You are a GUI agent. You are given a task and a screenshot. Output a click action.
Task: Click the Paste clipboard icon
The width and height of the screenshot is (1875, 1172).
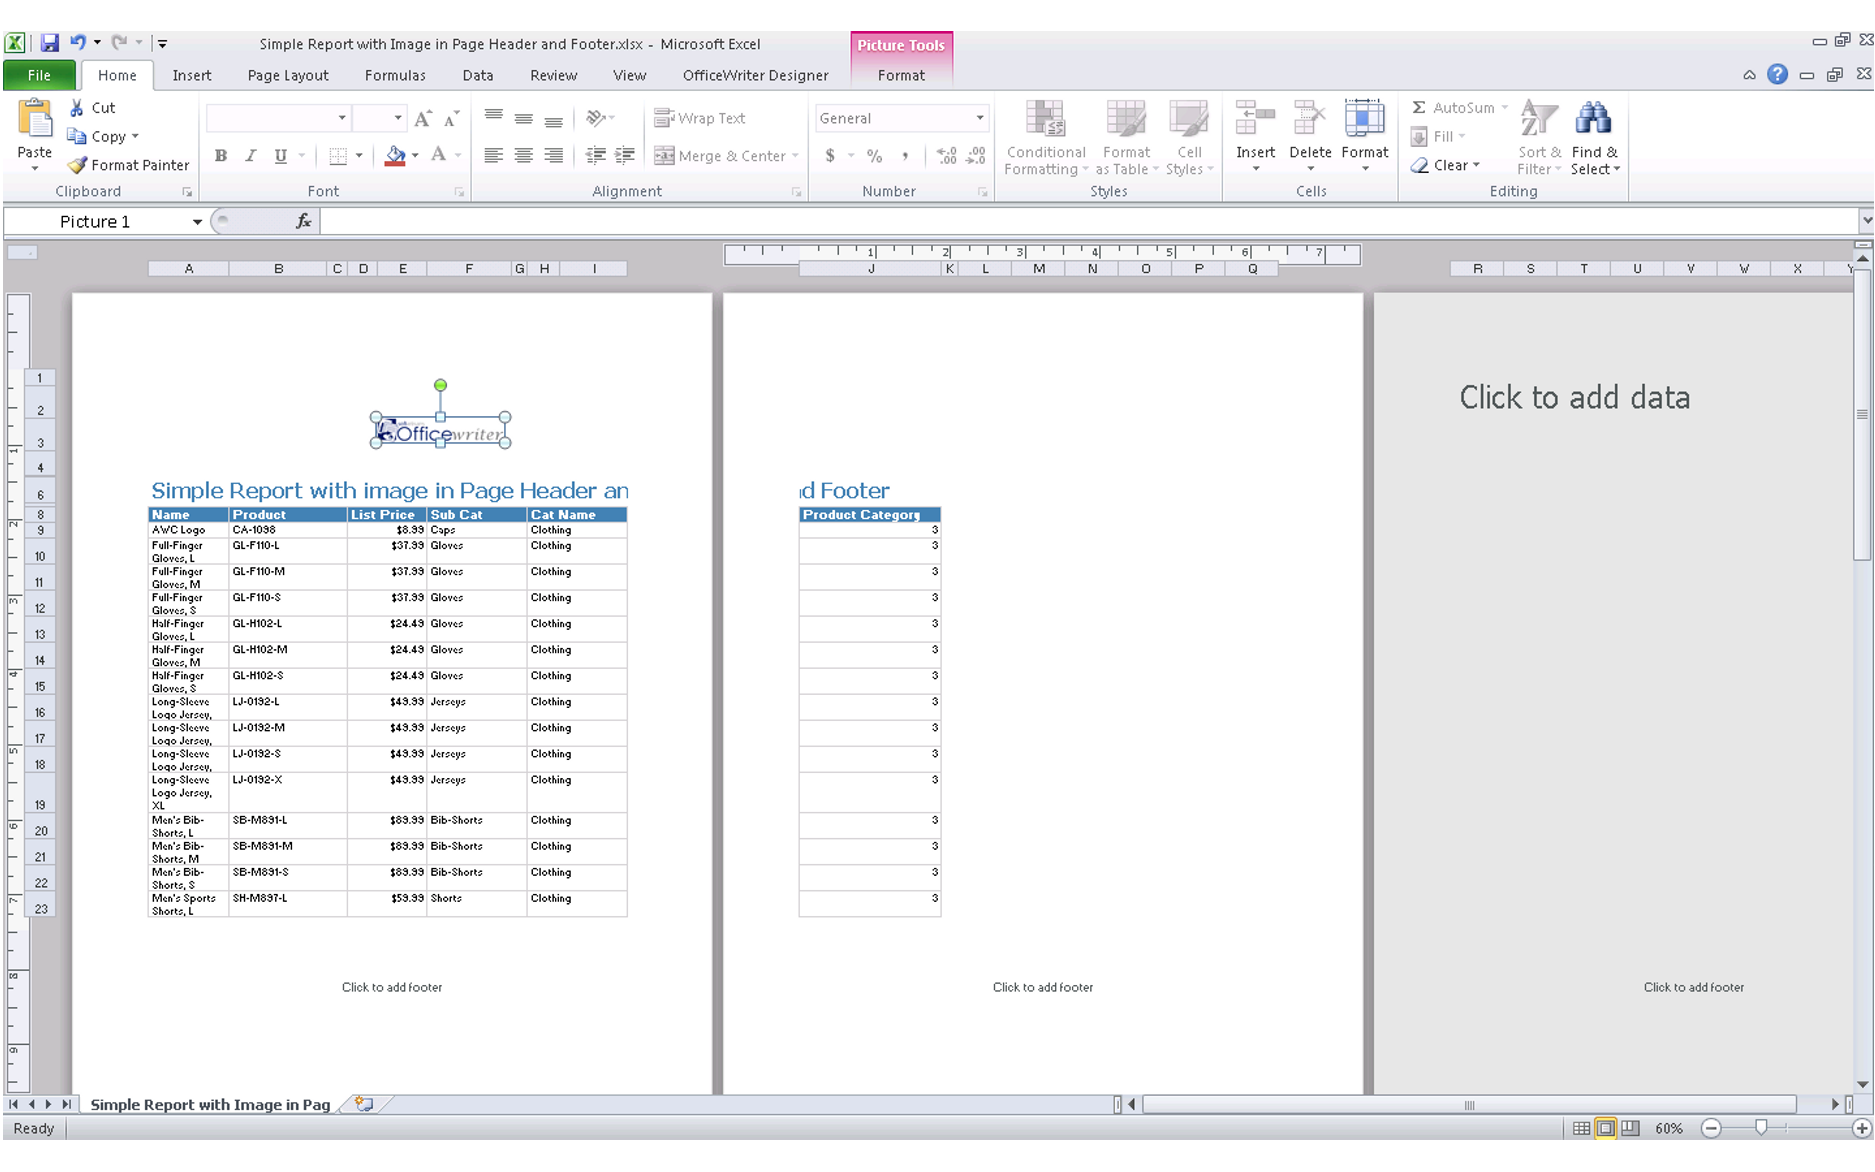(35, 118)
